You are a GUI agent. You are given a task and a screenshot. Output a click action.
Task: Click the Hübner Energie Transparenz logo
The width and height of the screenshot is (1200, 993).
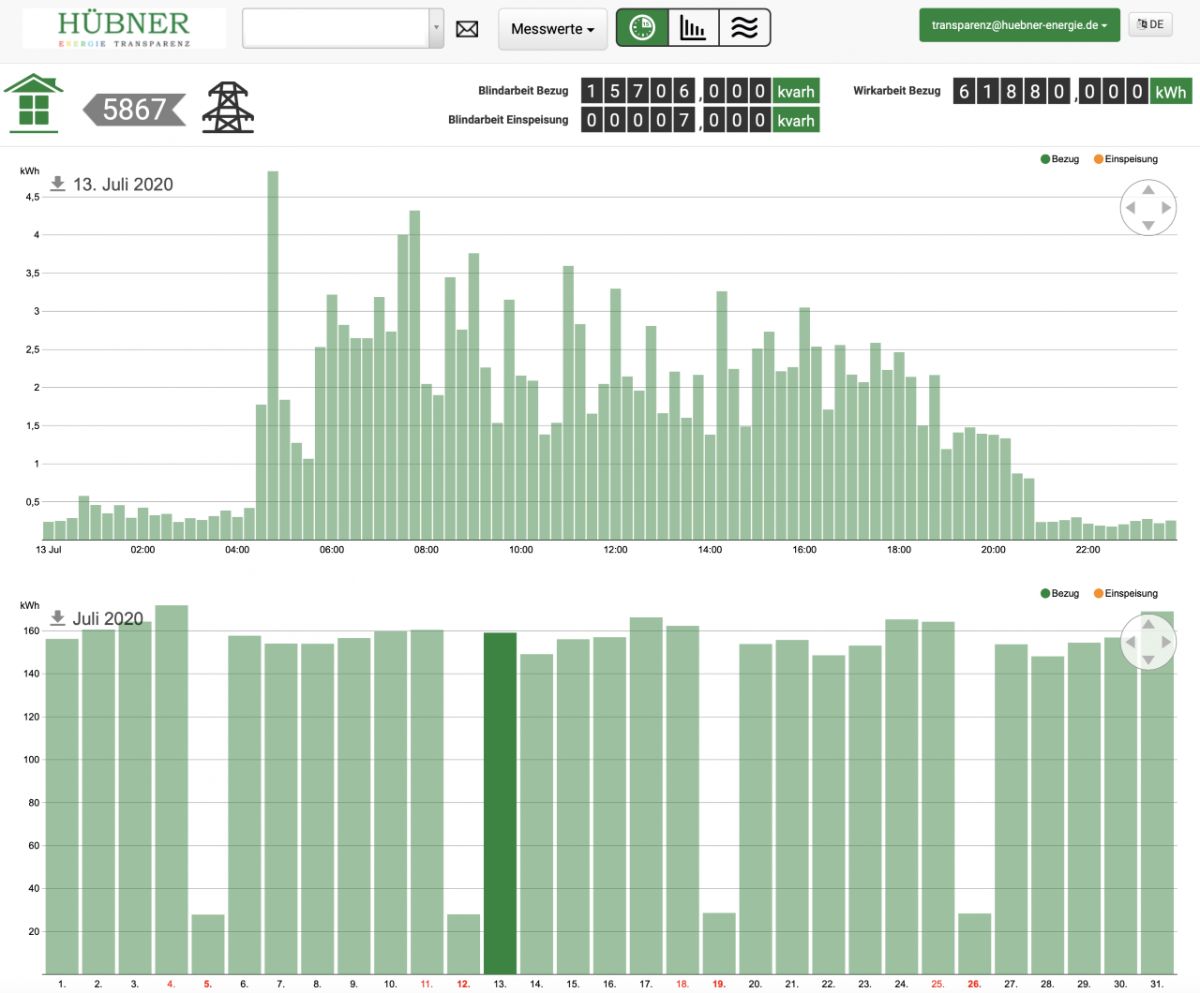[123, 29]
